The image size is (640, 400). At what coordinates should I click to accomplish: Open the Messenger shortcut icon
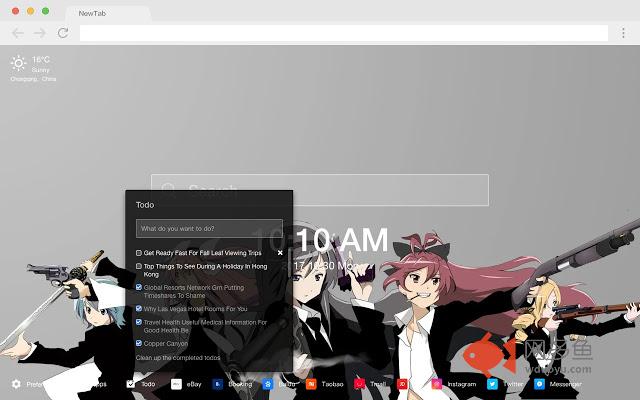(540, 384)
